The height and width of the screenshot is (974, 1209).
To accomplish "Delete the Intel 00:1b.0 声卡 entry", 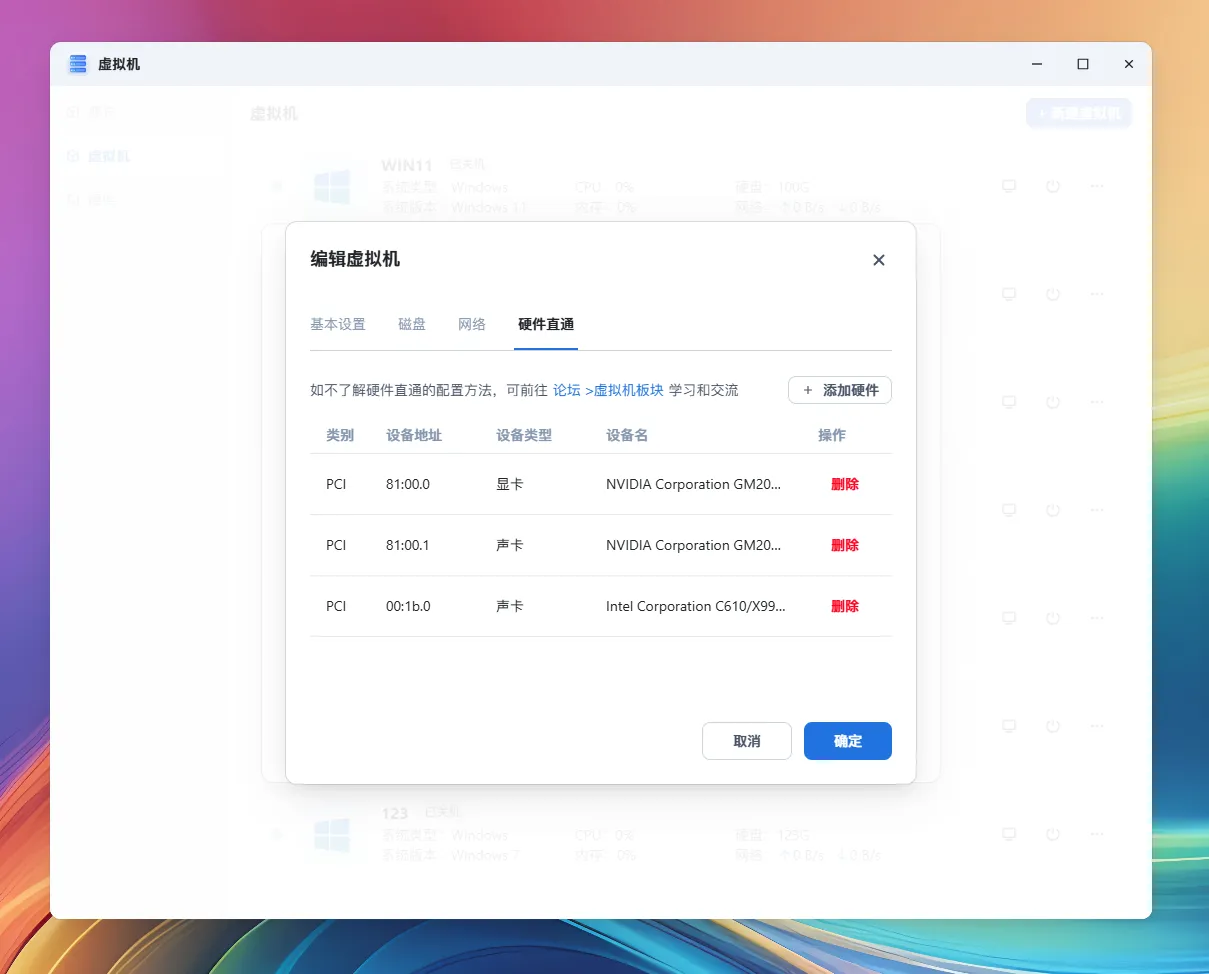I will (x=844, y=606).
